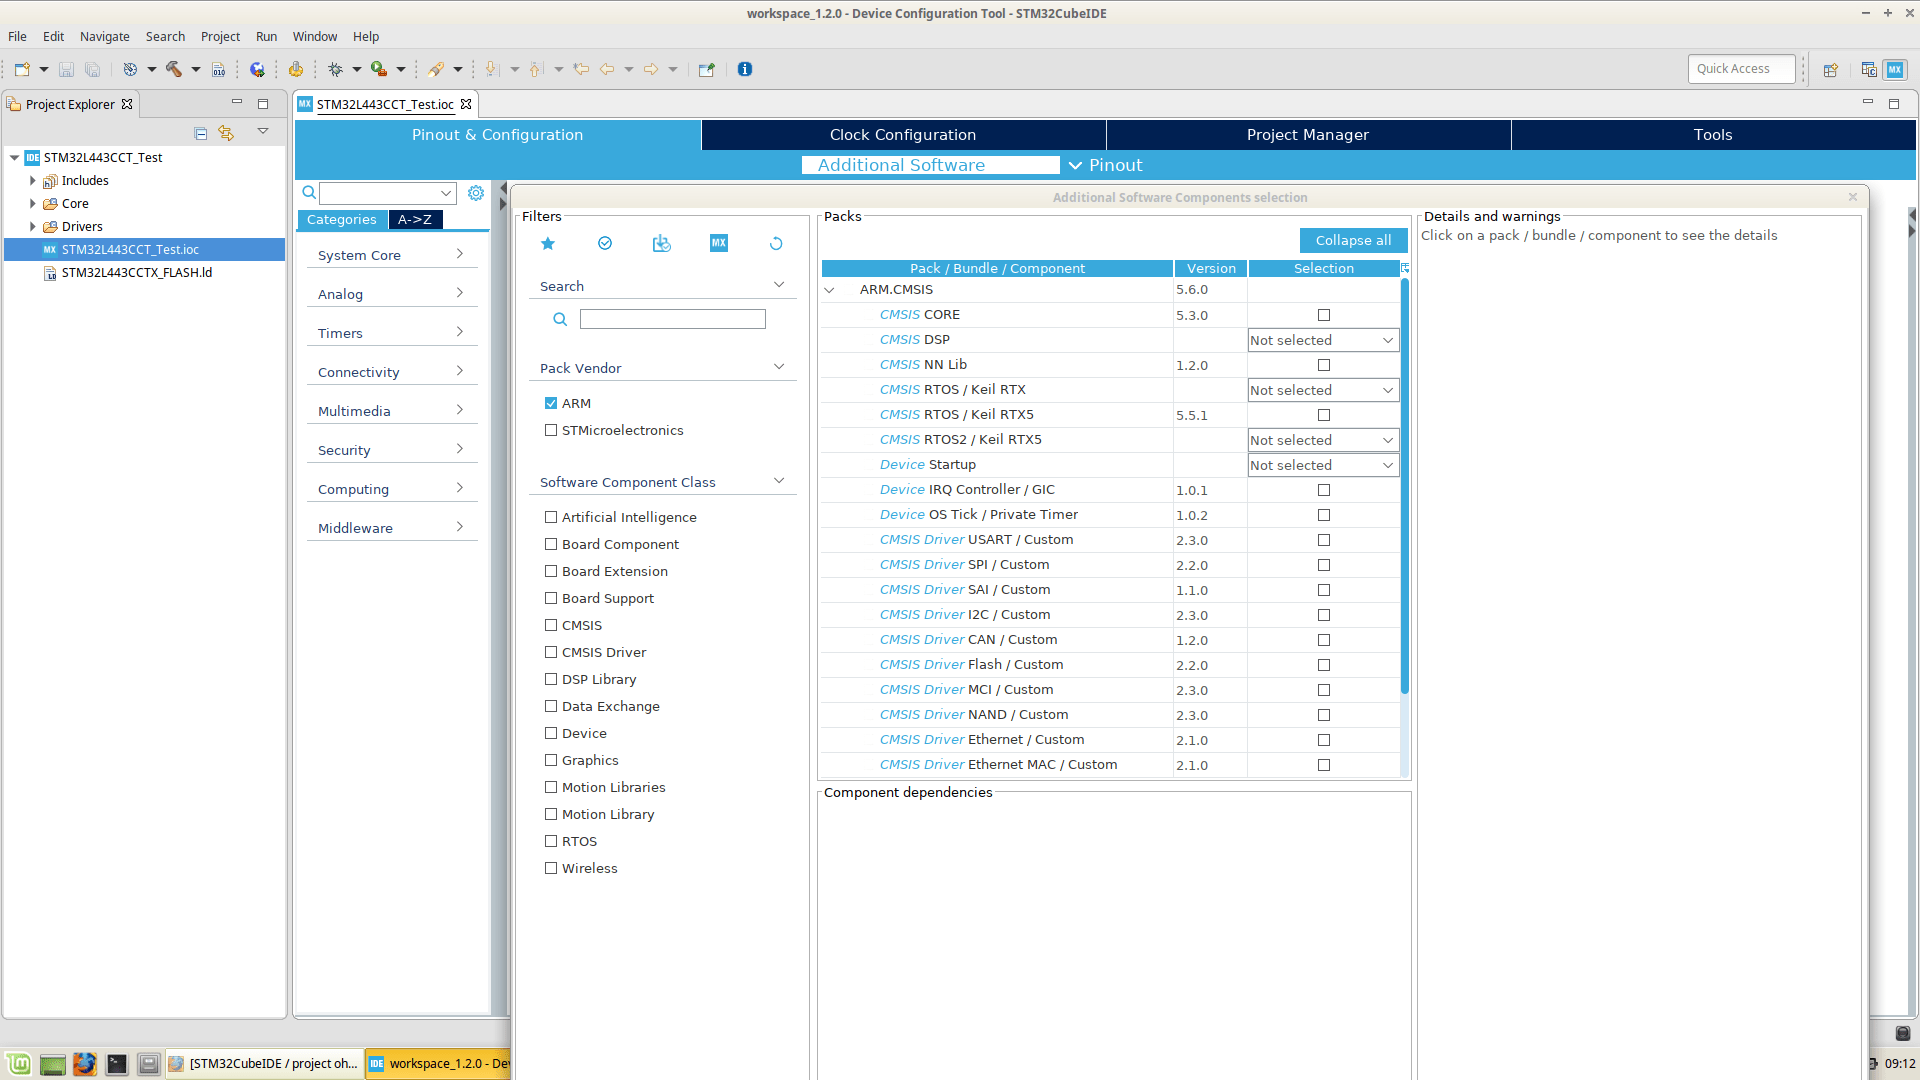Collapse the Software Component Class section
Image resolution: width=1920 pixels, height=1080 pixels.
(779, 481)
